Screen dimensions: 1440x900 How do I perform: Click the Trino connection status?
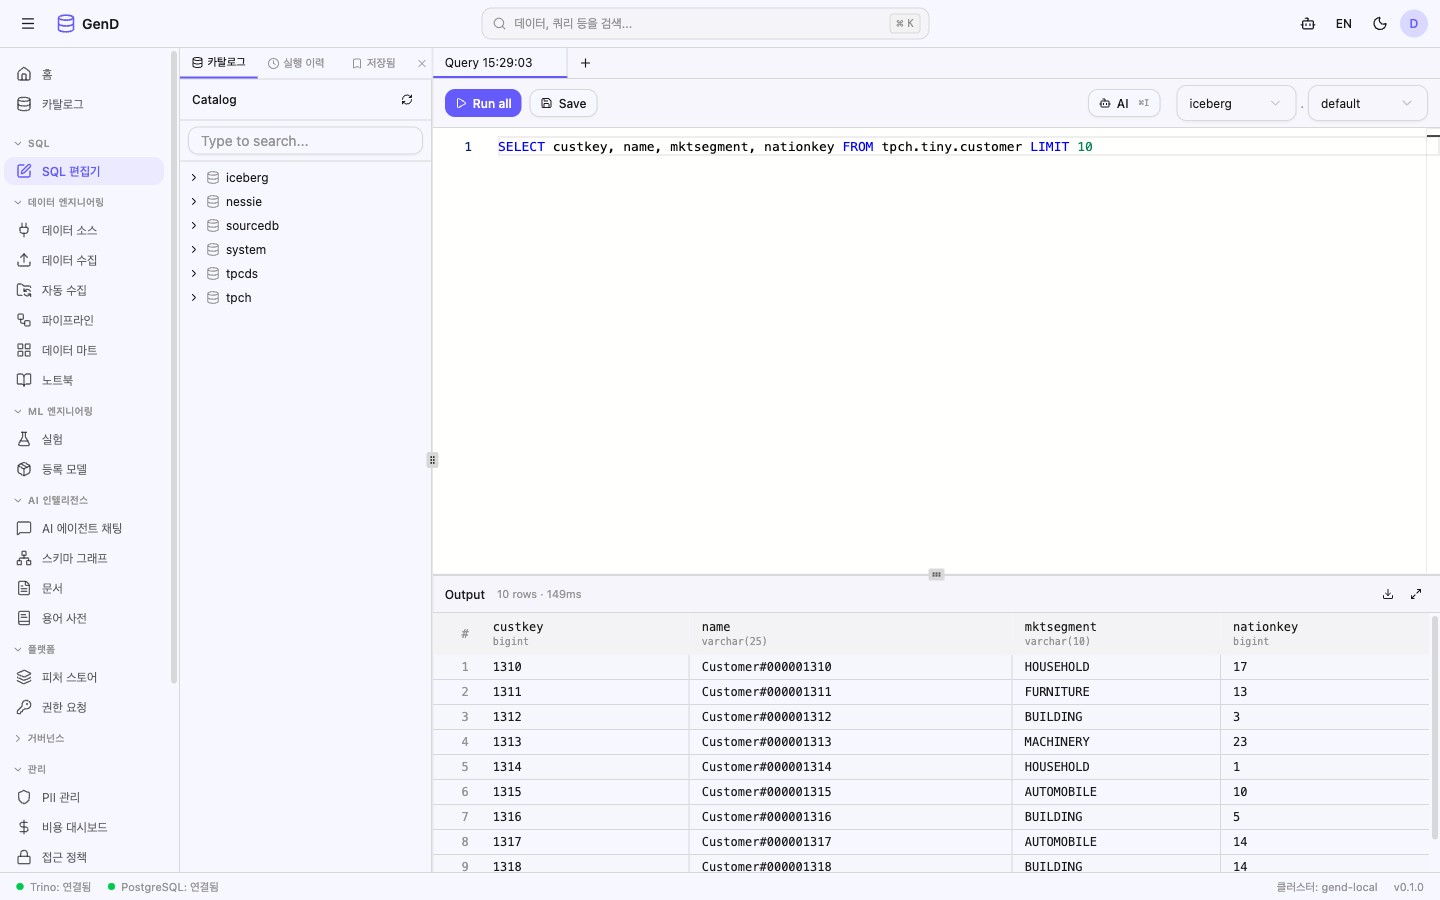[x=54, y=887]
